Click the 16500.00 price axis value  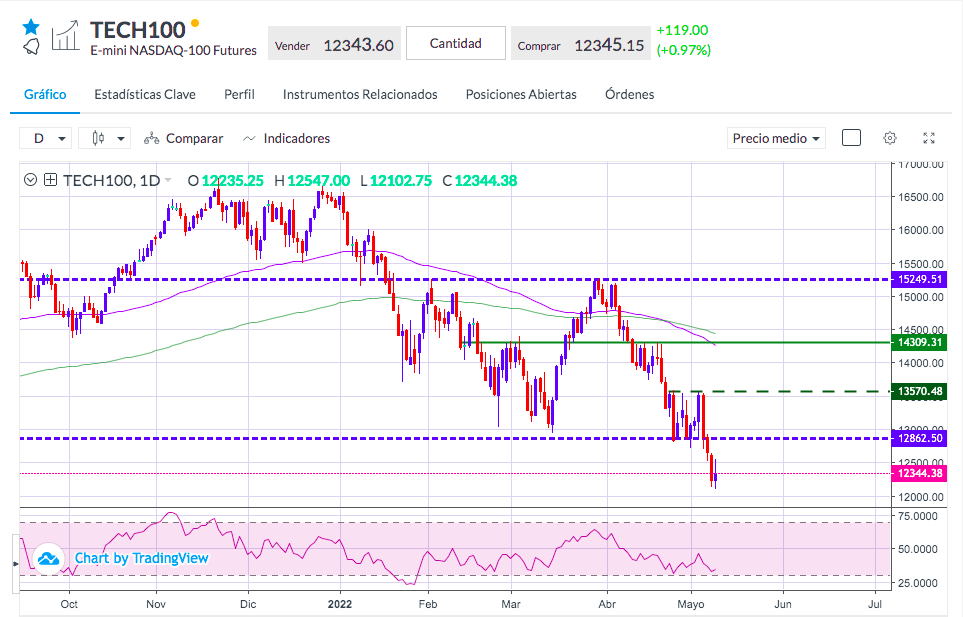point(921,197)
